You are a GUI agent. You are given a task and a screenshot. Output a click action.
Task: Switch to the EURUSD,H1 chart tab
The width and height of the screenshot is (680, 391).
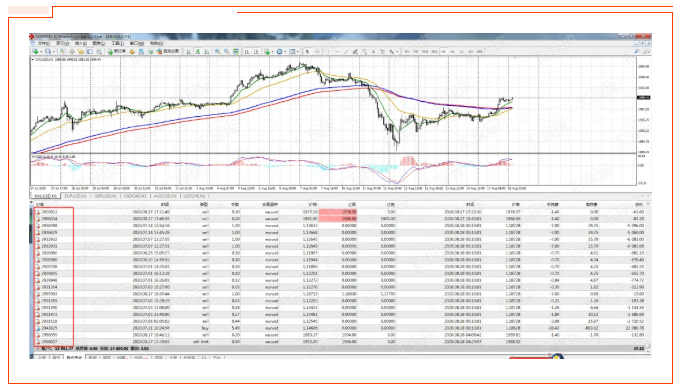[75, 196]
